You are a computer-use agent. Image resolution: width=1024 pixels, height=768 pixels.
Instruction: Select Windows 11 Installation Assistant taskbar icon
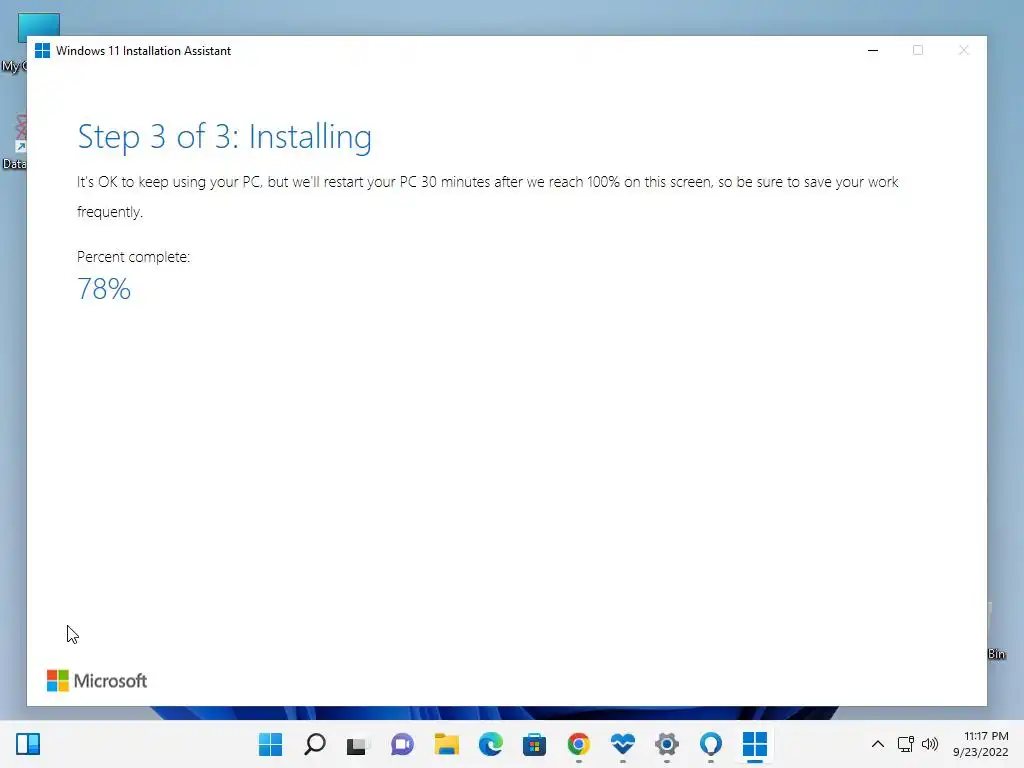pos(754,744)
